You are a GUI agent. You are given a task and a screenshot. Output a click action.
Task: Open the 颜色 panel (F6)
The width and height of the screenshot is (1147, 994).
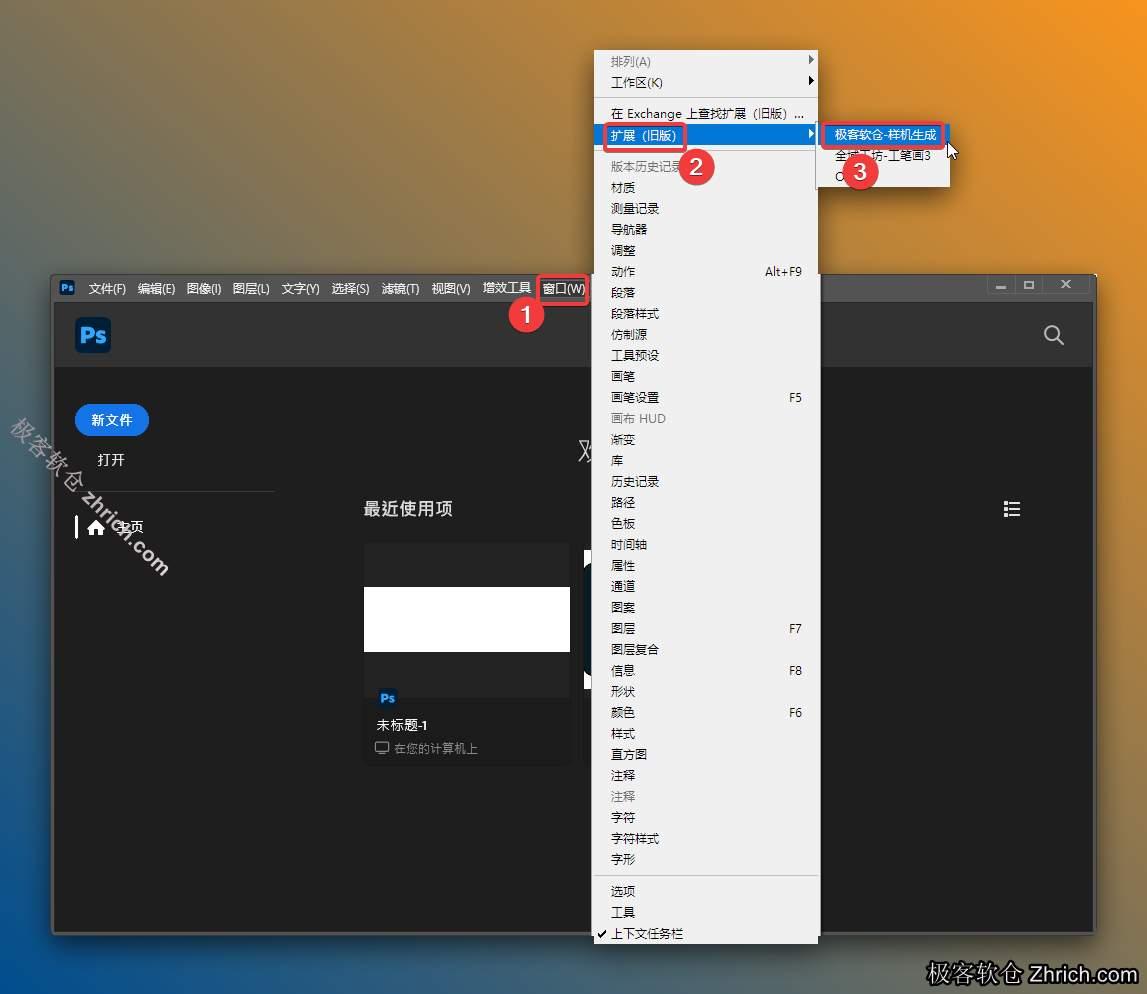706,712
